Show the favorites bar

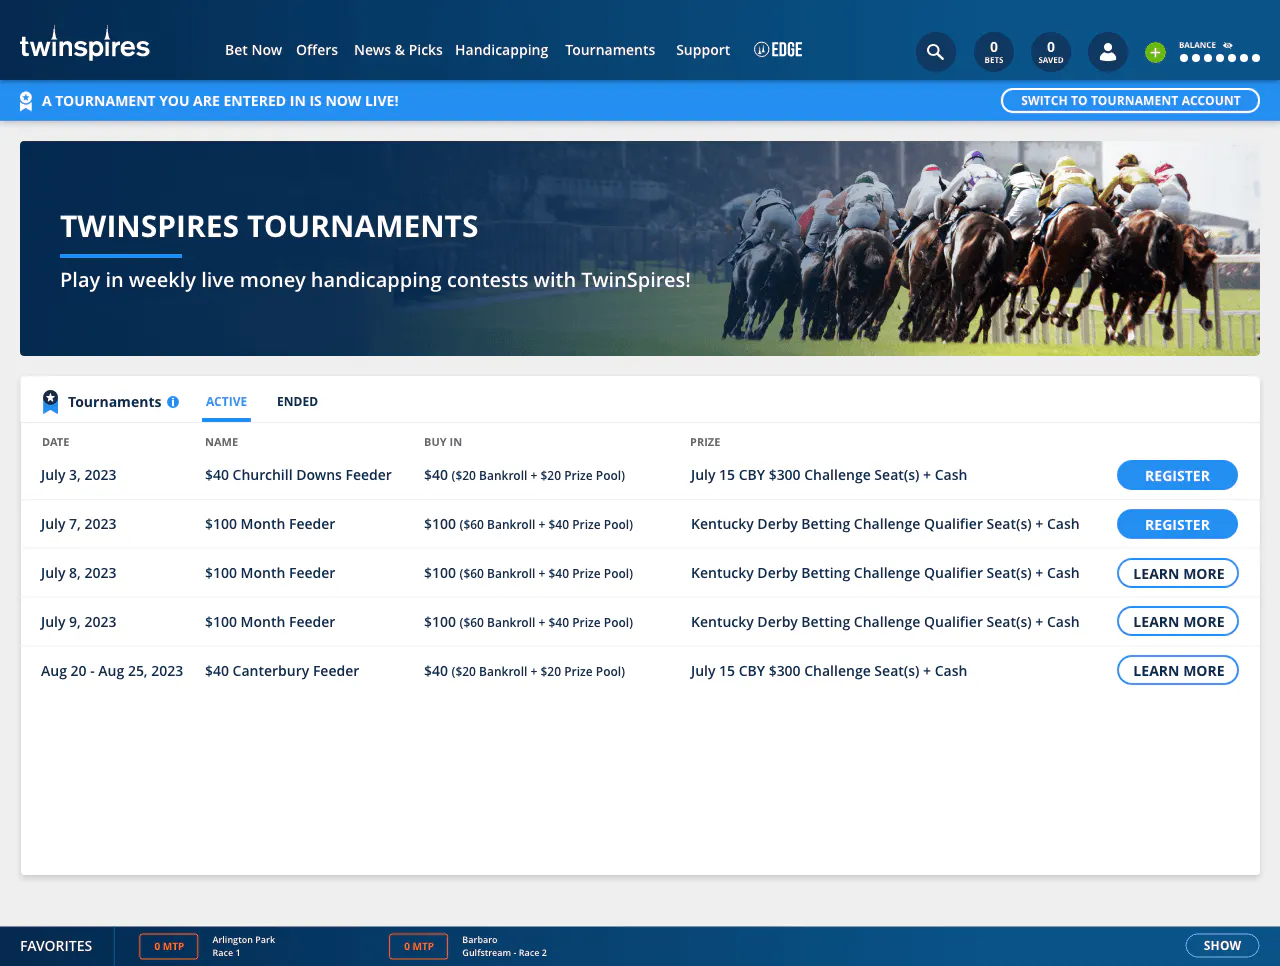pyautogui.click(x=1222, y=946)
